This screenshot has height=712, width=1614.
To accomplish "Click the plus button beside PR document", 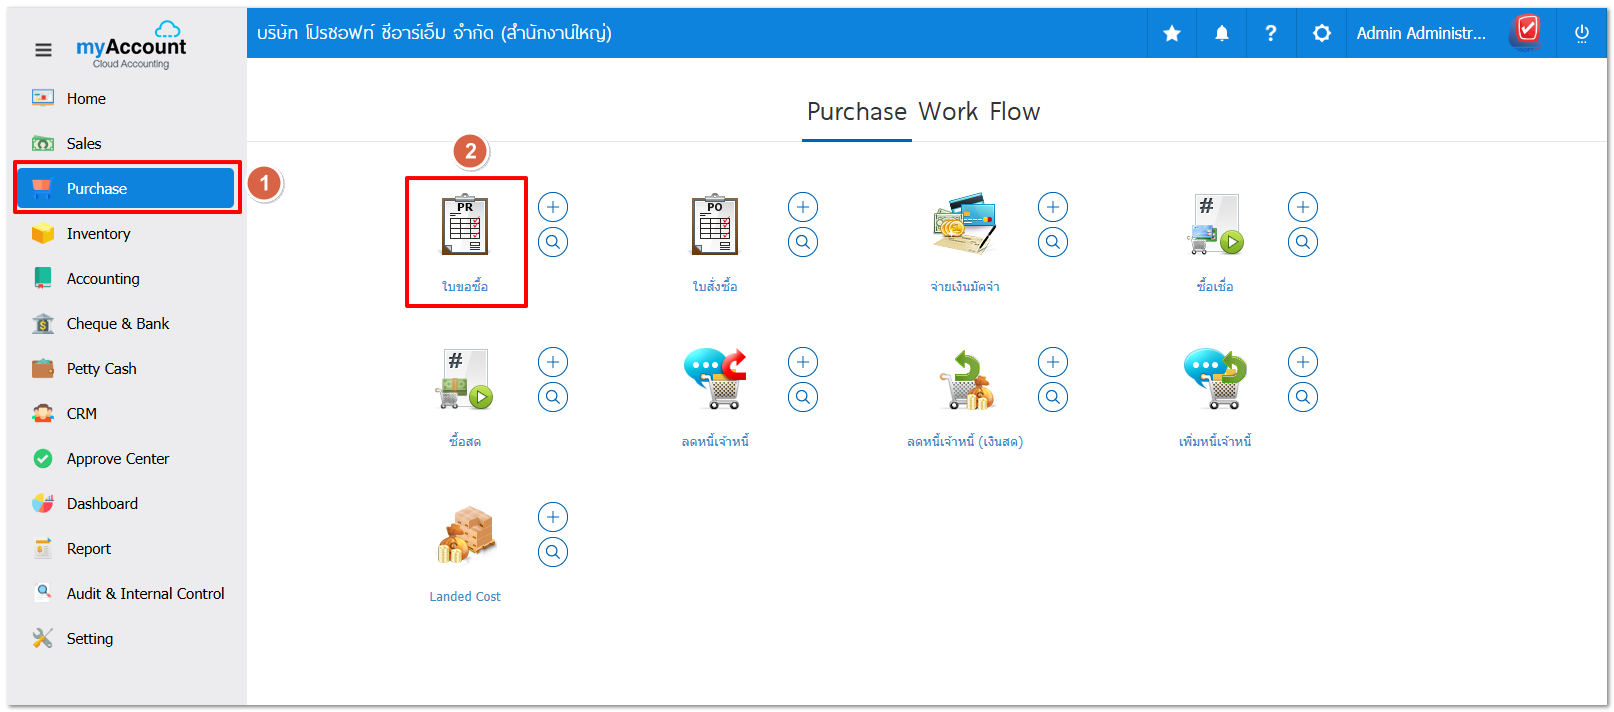I will click(553, 207).
